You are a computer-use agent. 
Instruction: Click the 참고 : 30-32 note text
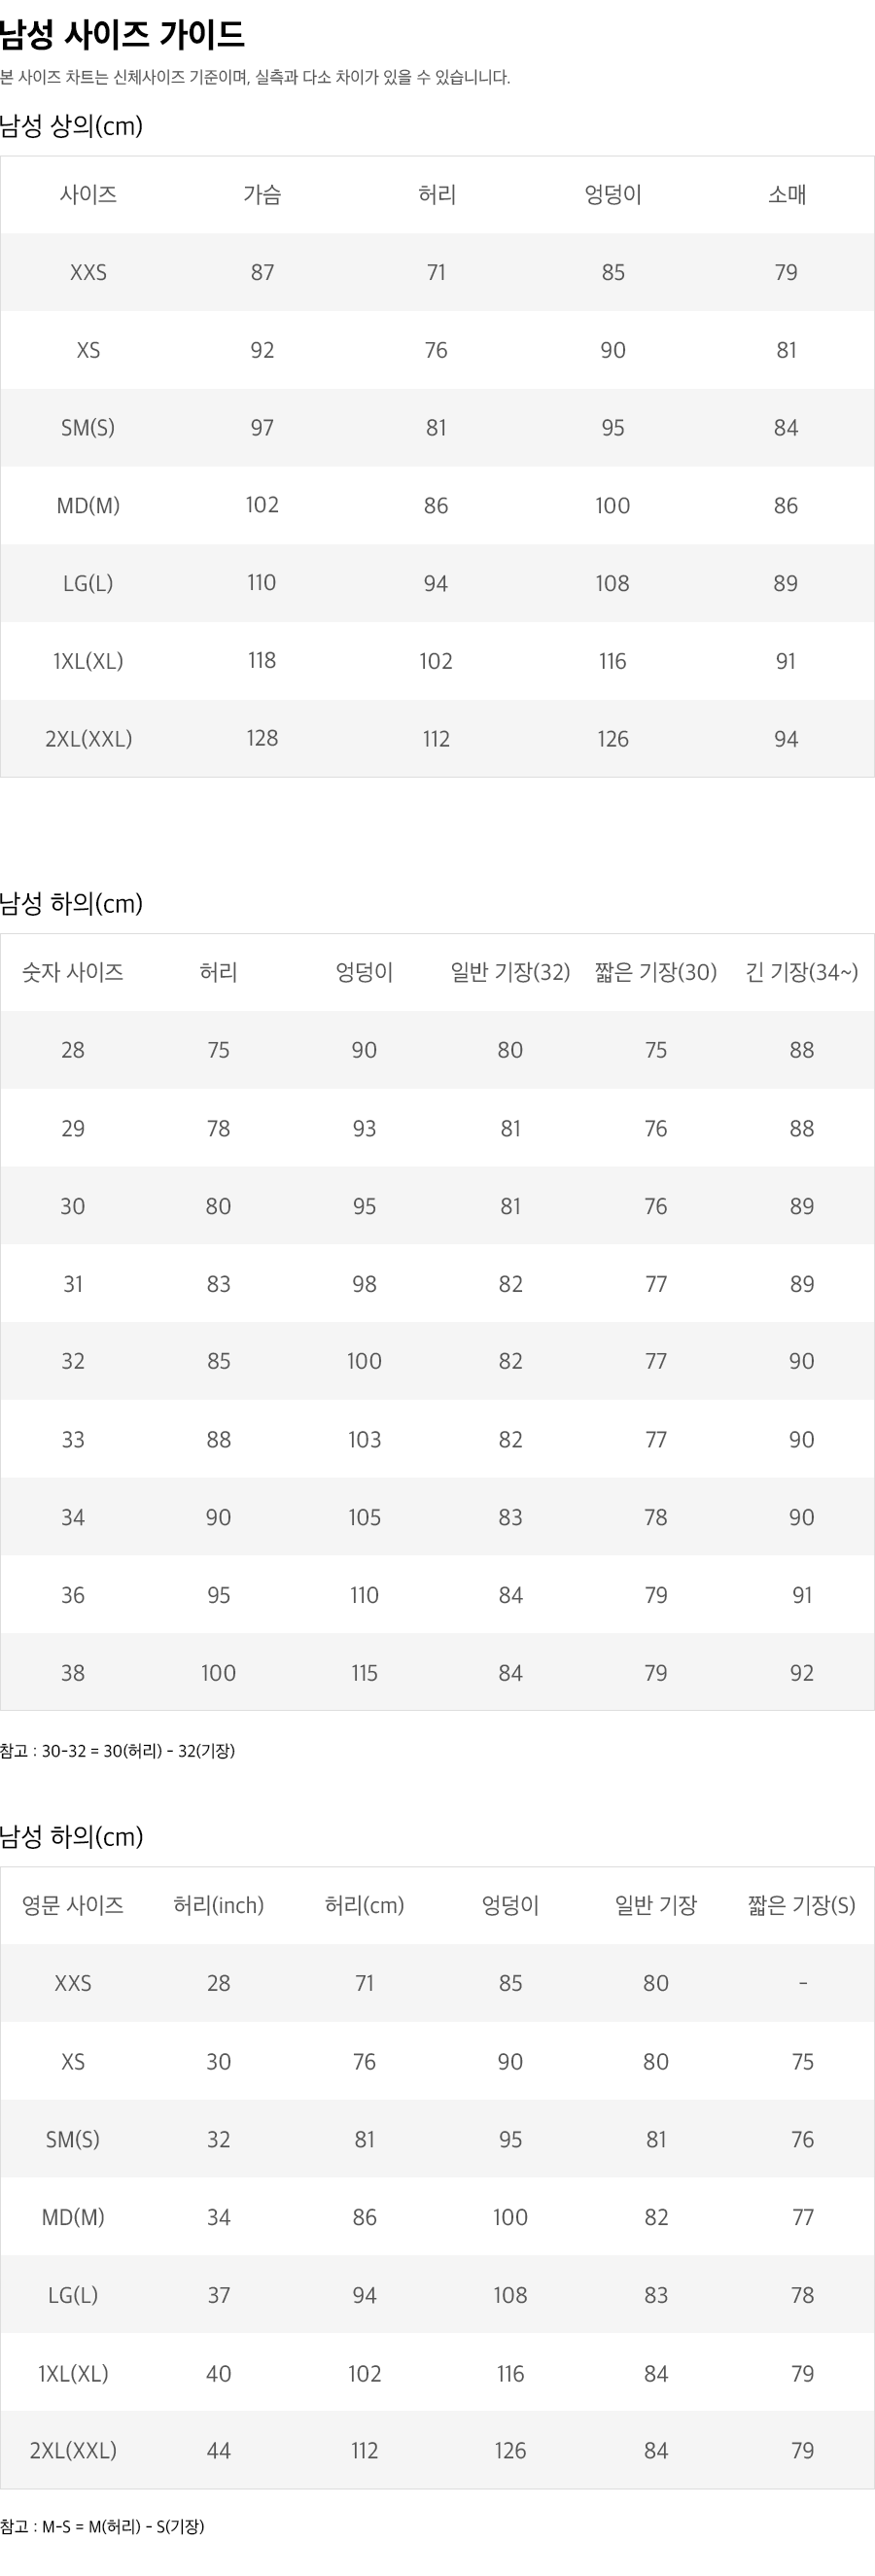pyautogui.click(x=117, y=1751)
